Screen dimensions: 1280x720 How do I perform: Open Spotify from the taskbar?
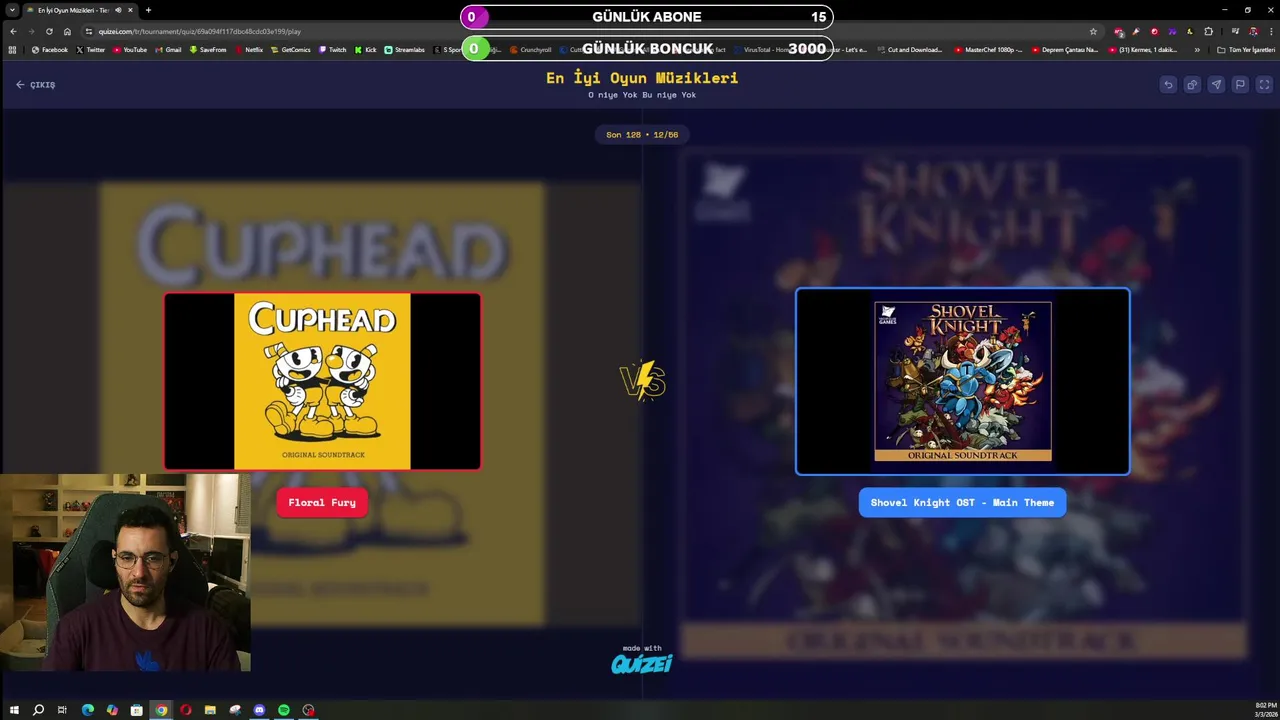tap(284, 710)
